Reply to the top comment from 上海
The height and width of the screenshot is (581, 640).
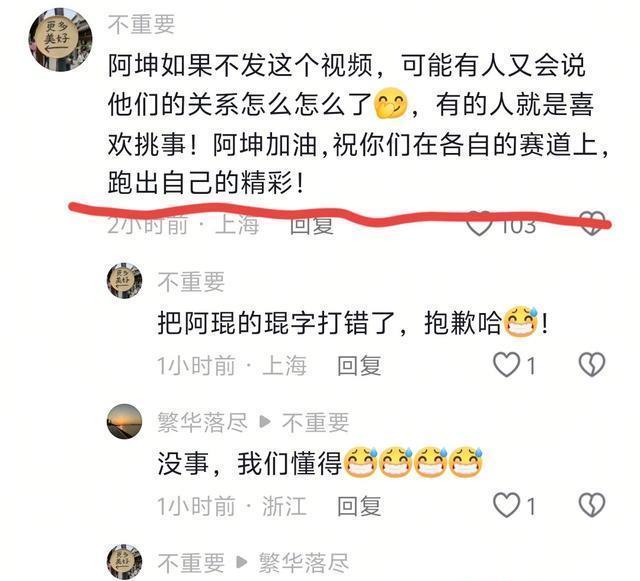coord(311,225)
